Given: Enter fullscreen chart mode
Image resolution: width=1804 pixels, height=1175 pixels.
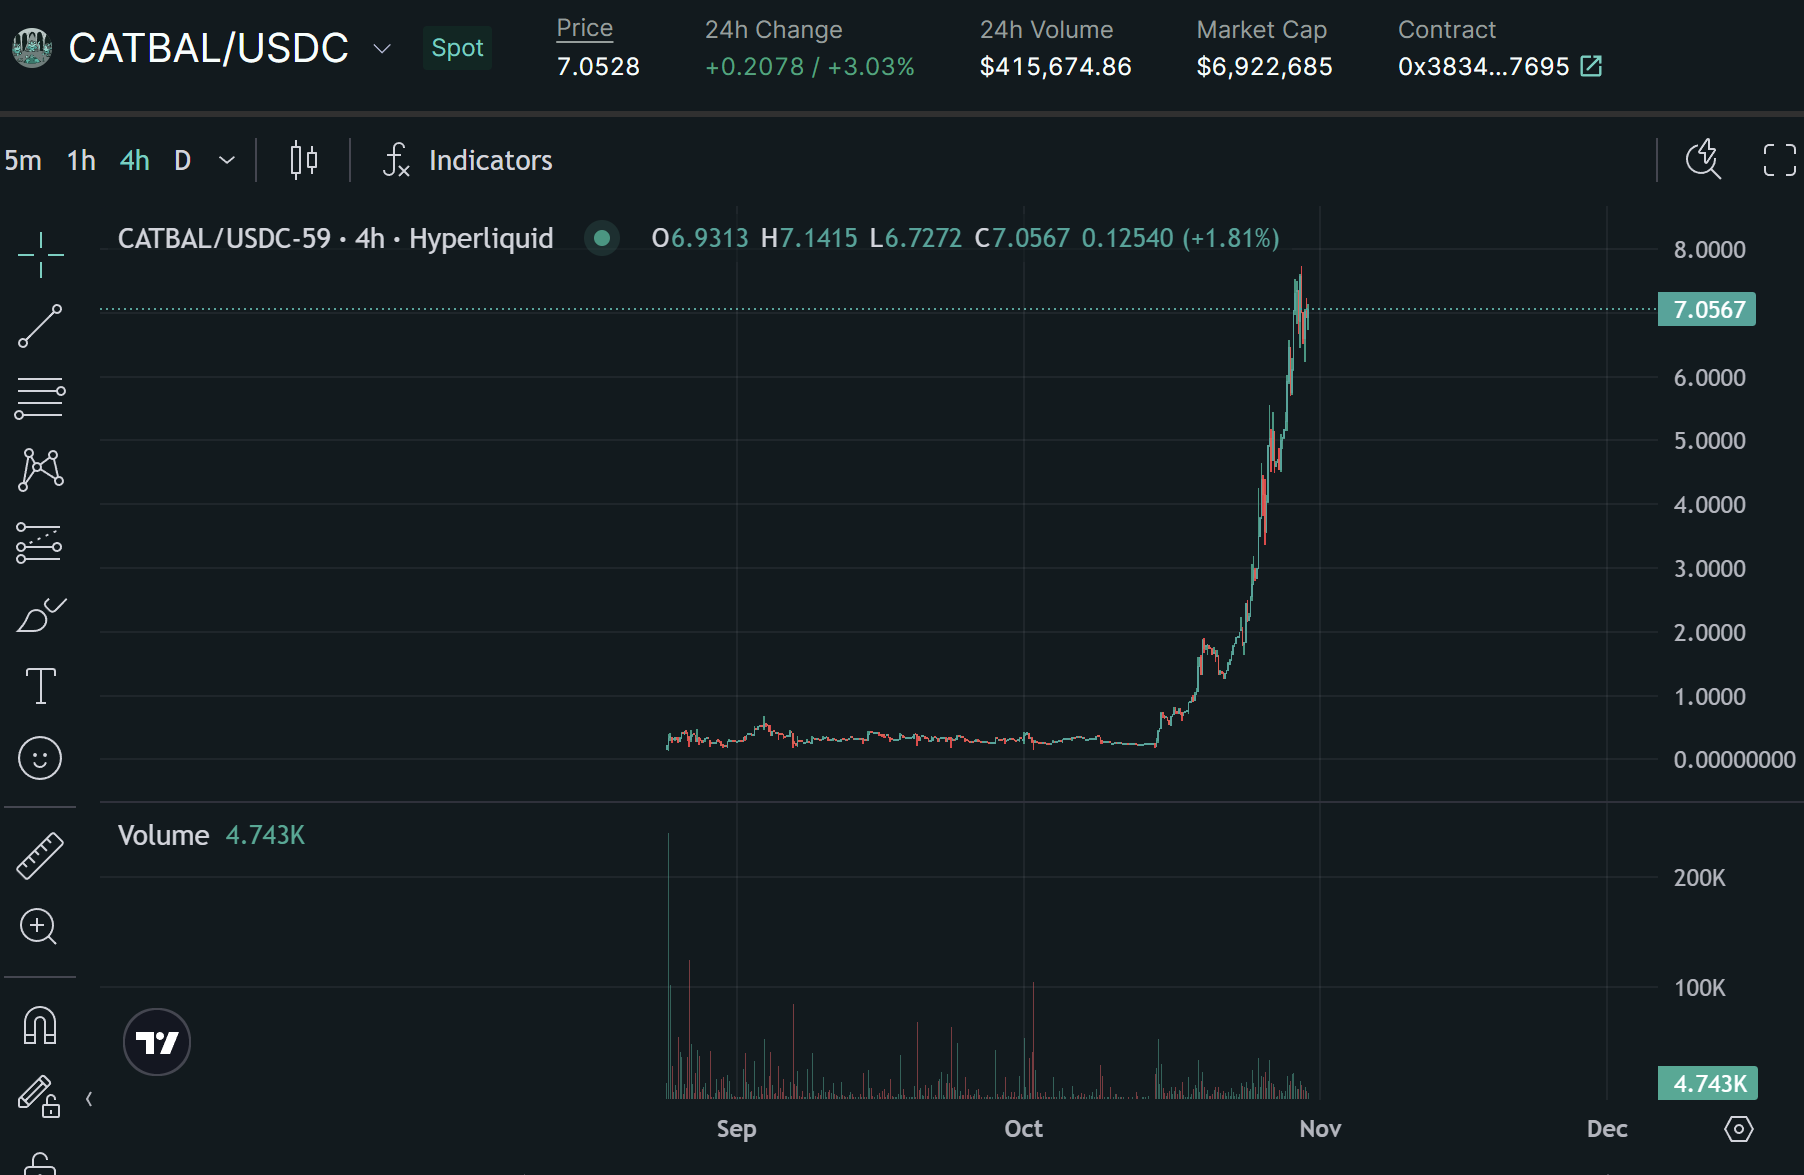Looking at the screenshot, I should point(1779,160).
